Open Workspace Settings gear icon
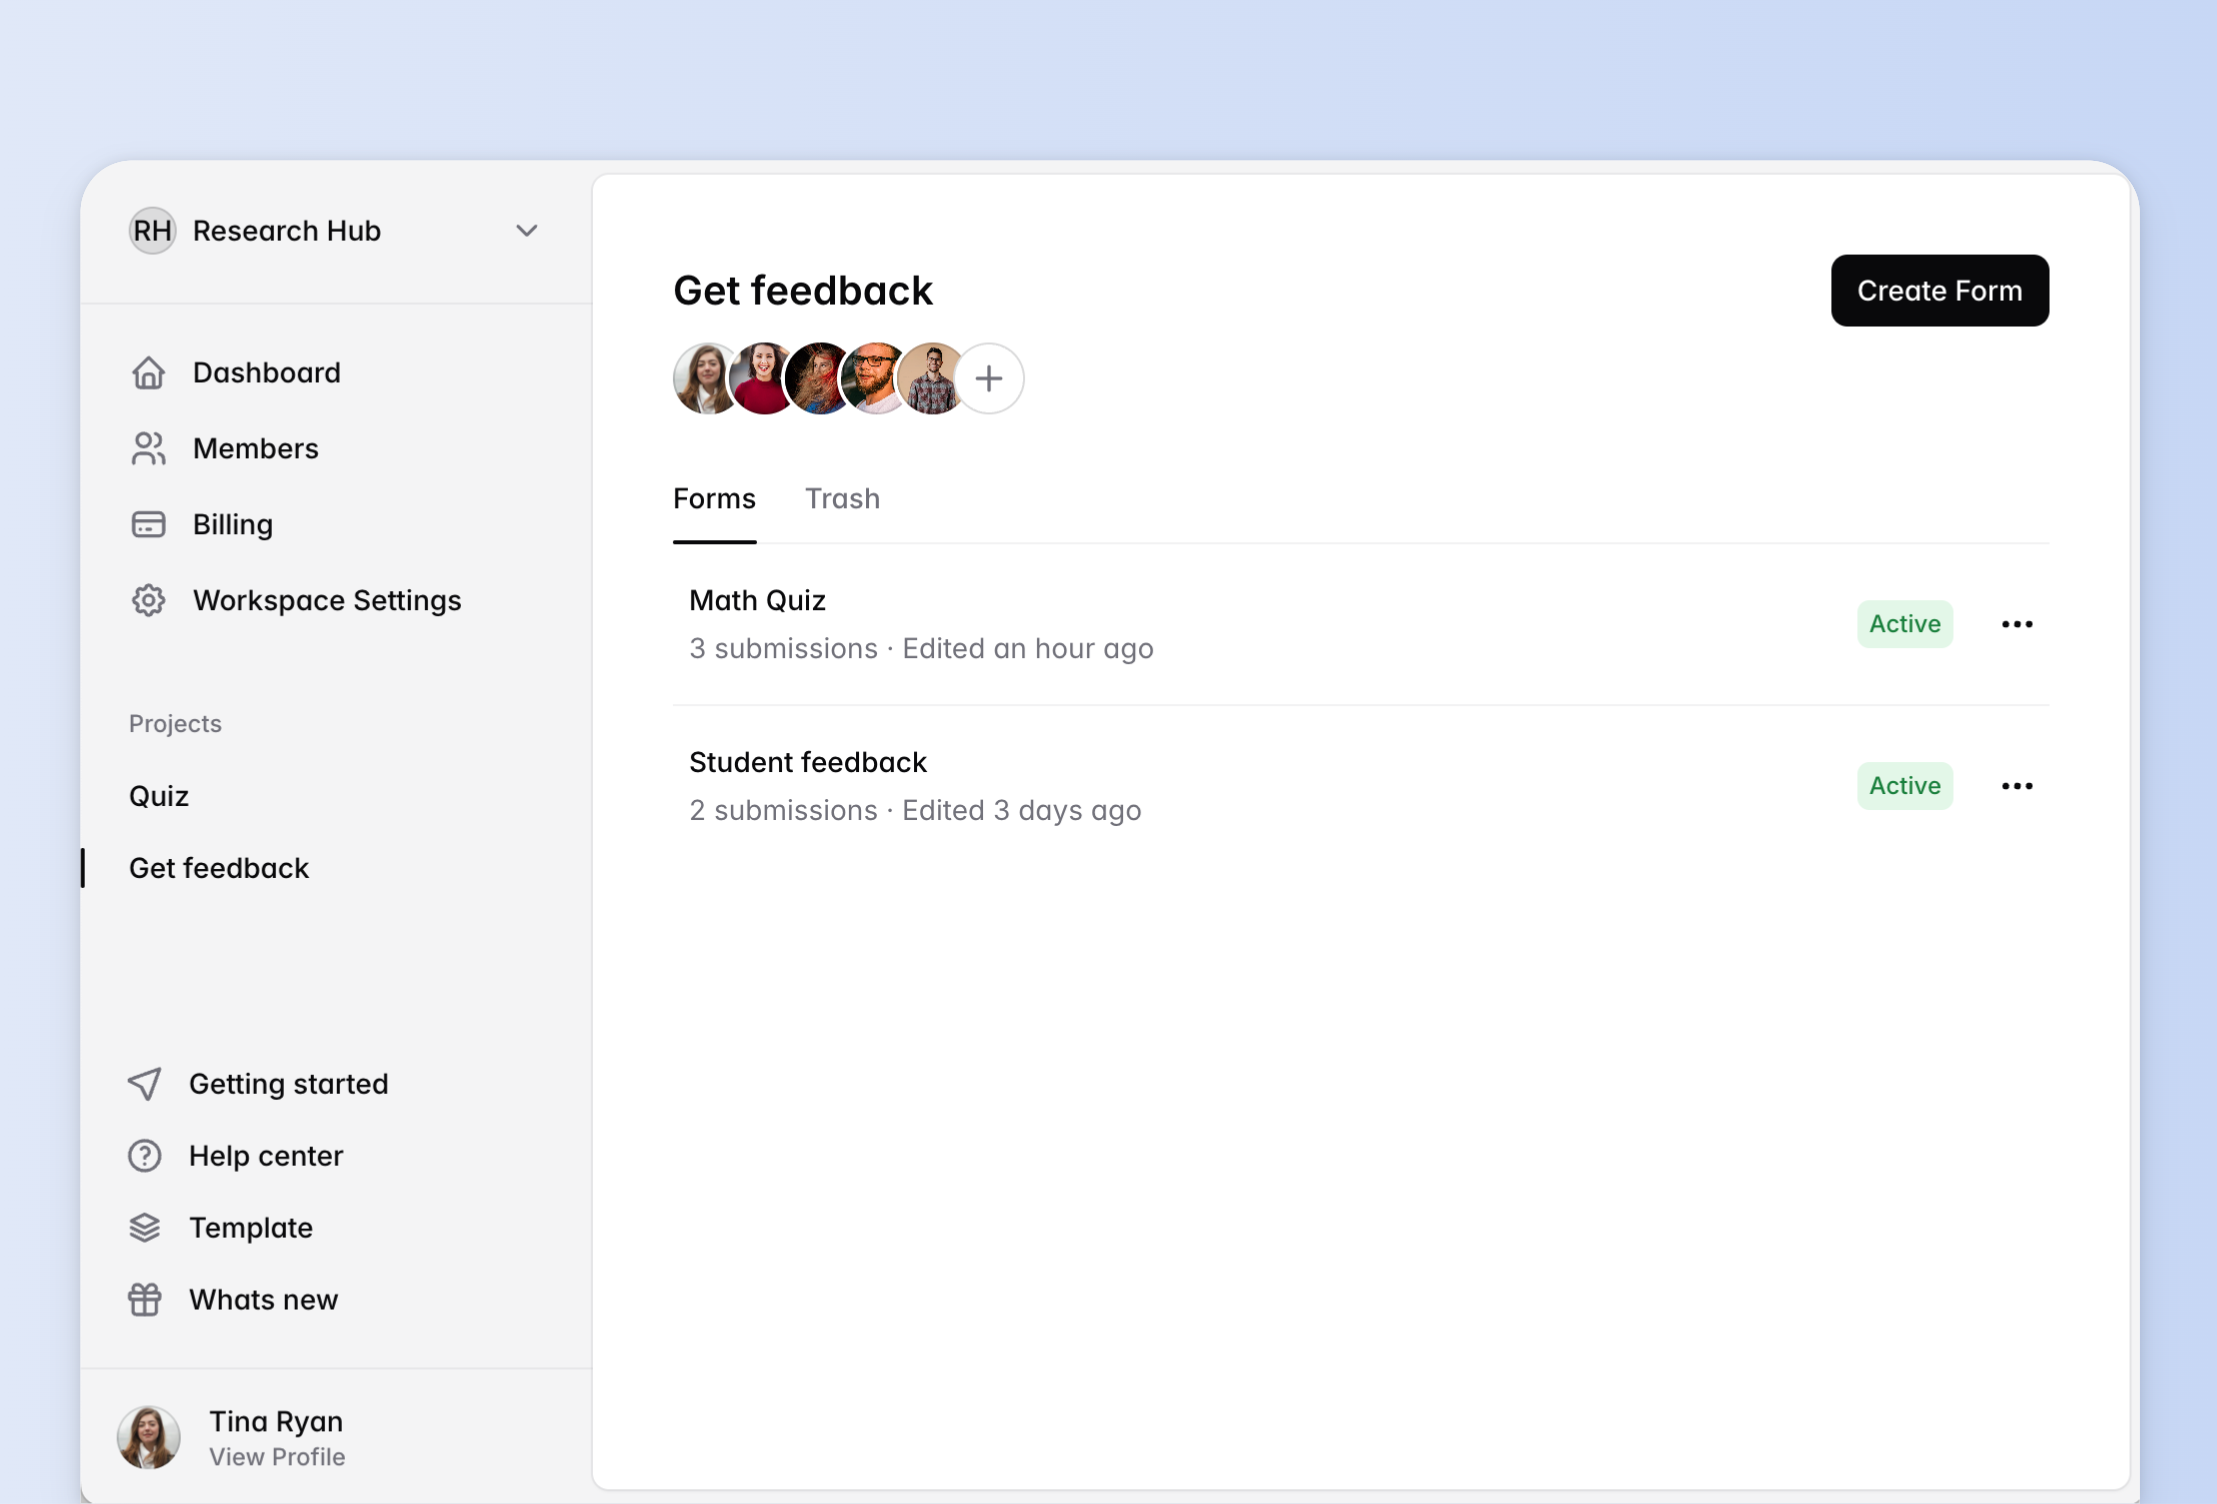 coord(148,600)
